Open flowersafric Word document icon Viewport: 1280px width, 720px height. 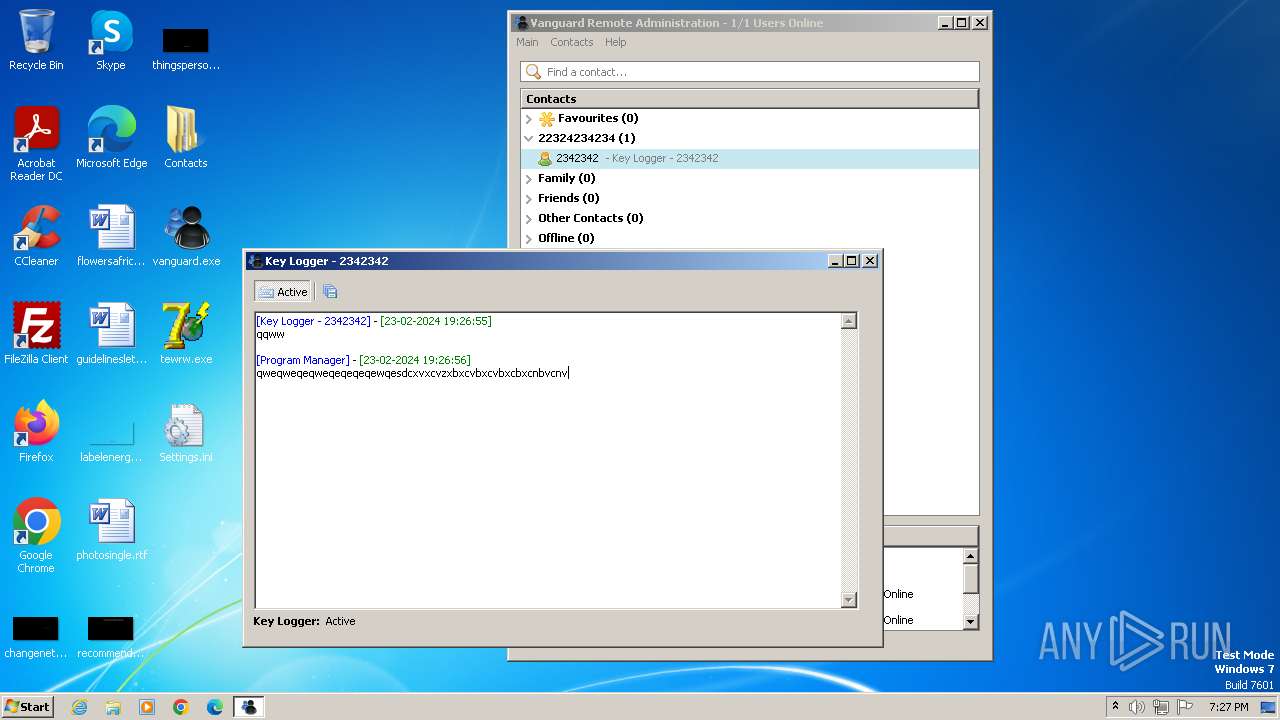[x=111, y=236]
